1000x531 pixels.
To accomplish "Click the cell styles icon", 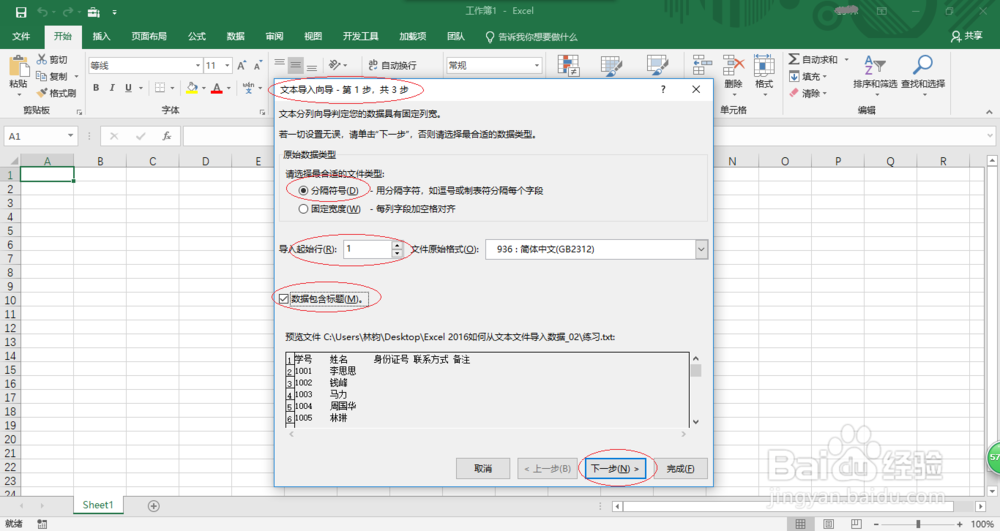I will 658,66.
